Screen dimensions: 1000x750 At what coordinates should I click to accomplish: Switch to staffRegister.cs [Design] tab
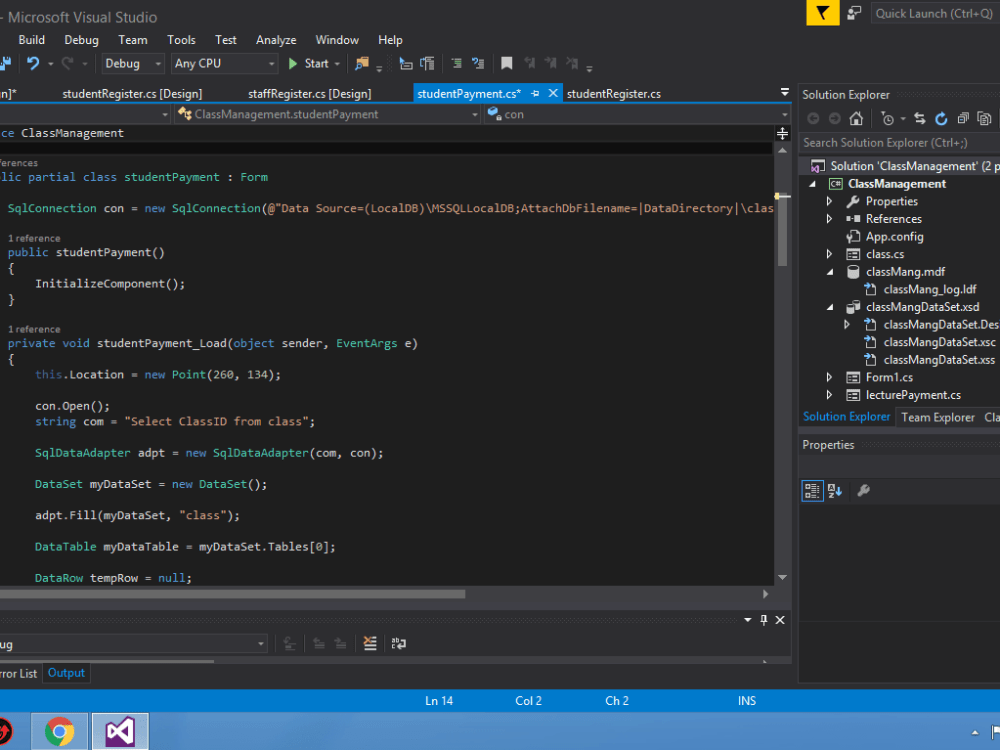coord(309,93)
